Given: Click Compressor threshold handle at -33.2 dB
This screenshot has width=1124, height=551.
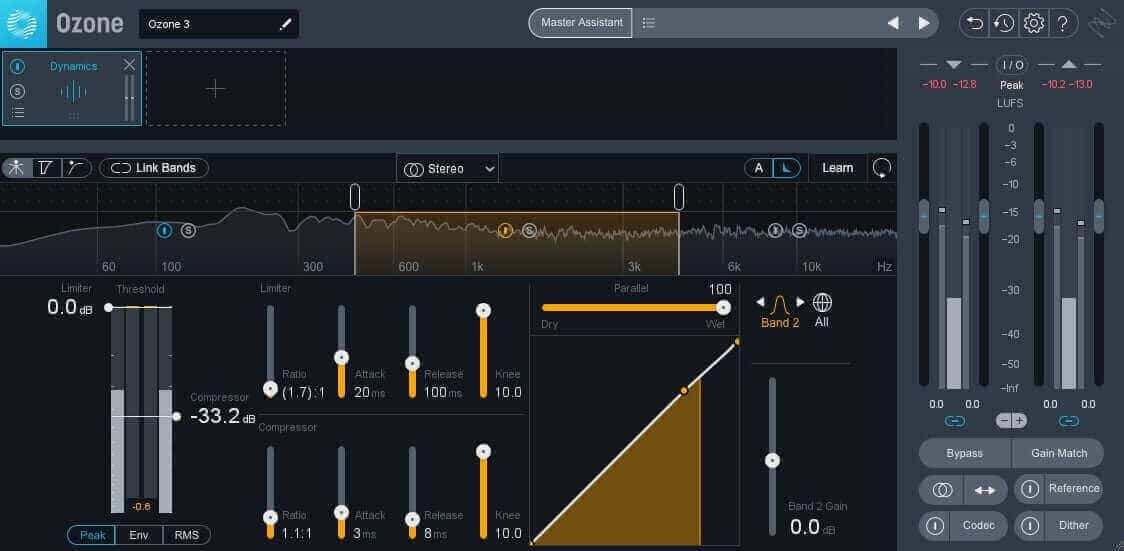Looking at the screenshot, I should pos(176,416).
